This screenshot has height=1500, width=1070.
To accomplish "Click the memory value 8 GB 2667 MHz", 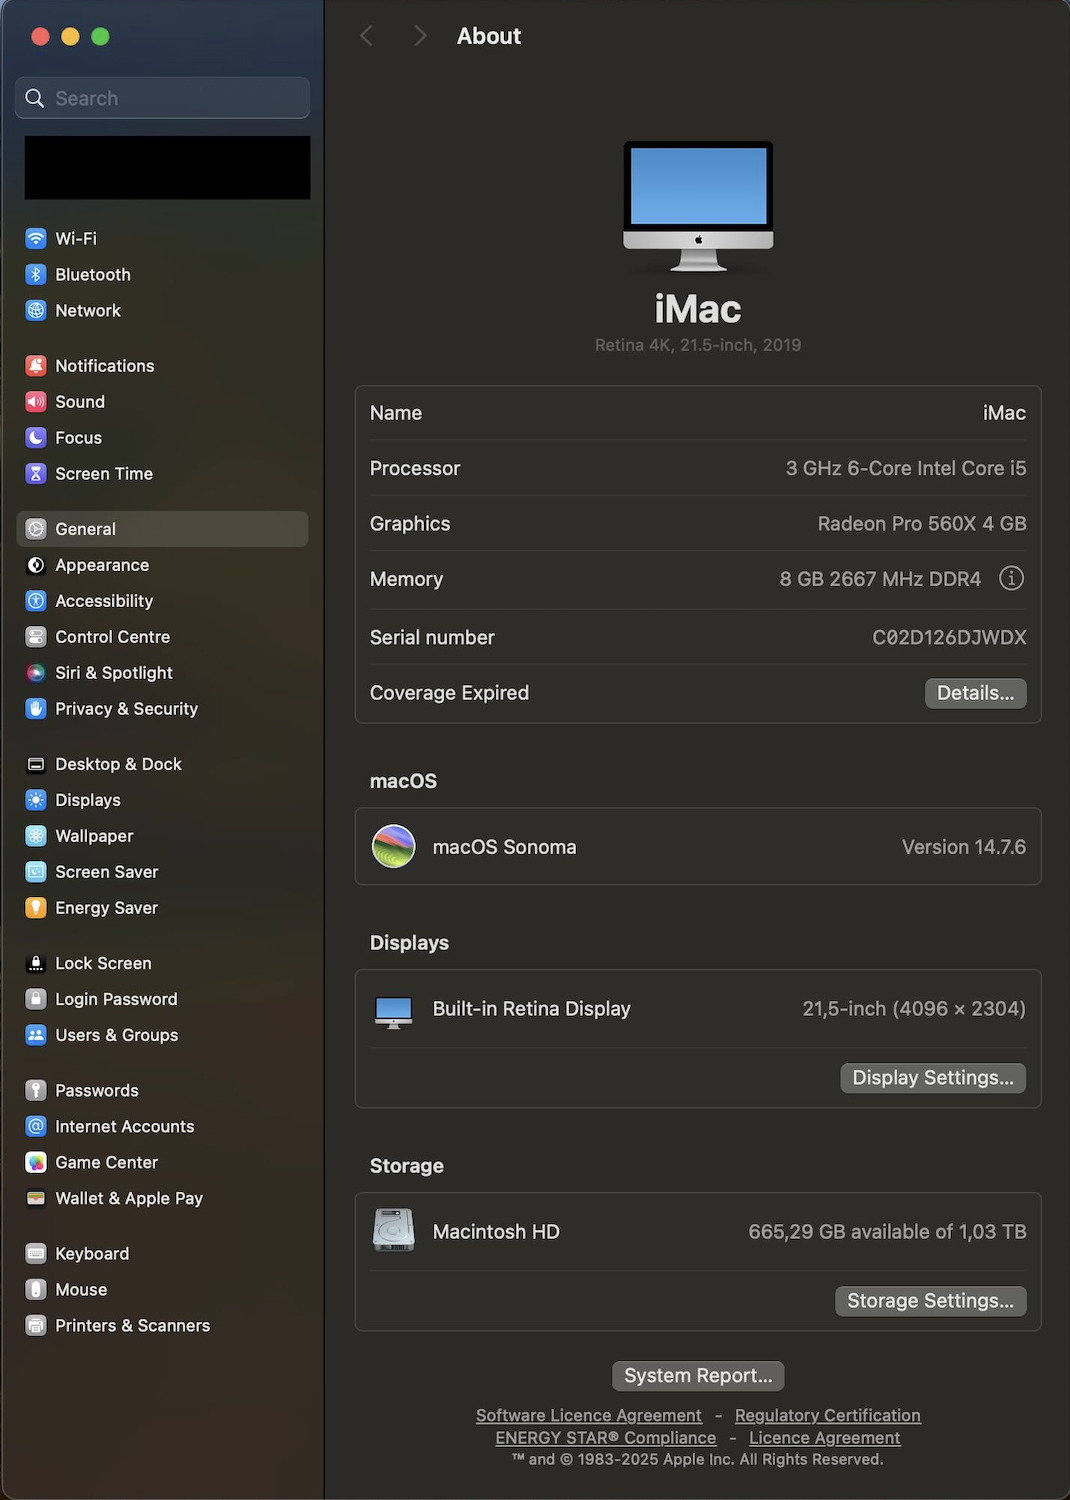I will (880, 579).
